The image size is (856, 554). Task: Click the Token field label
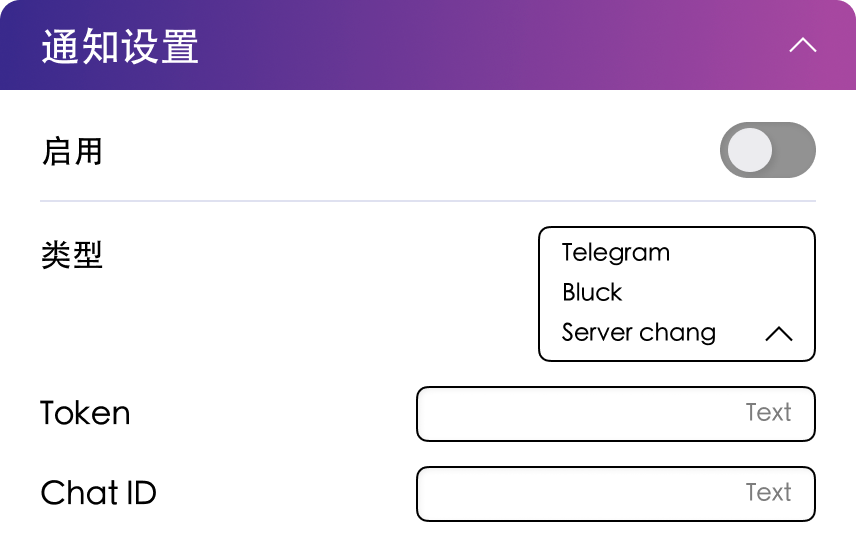[85, 413]
